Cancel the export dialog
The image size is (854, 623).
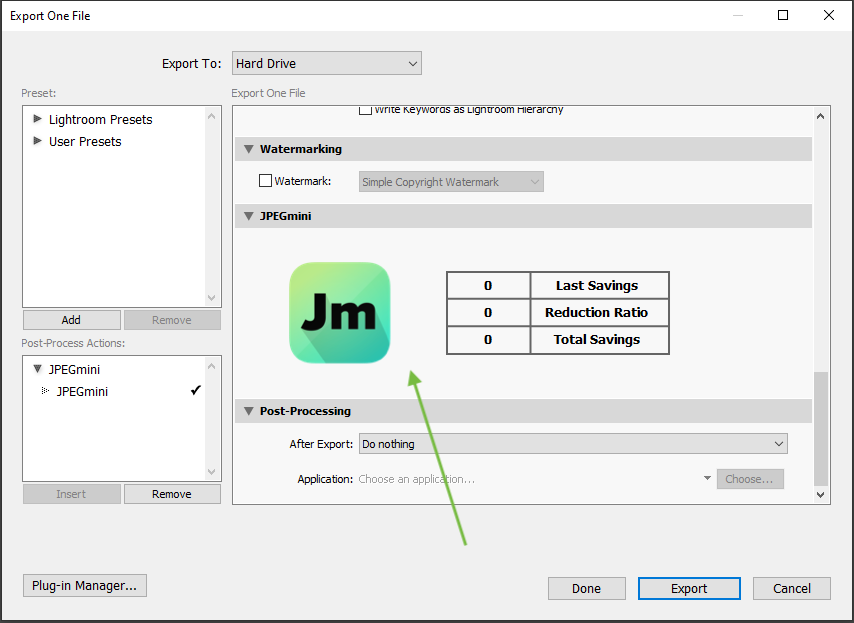click(792, 589)
